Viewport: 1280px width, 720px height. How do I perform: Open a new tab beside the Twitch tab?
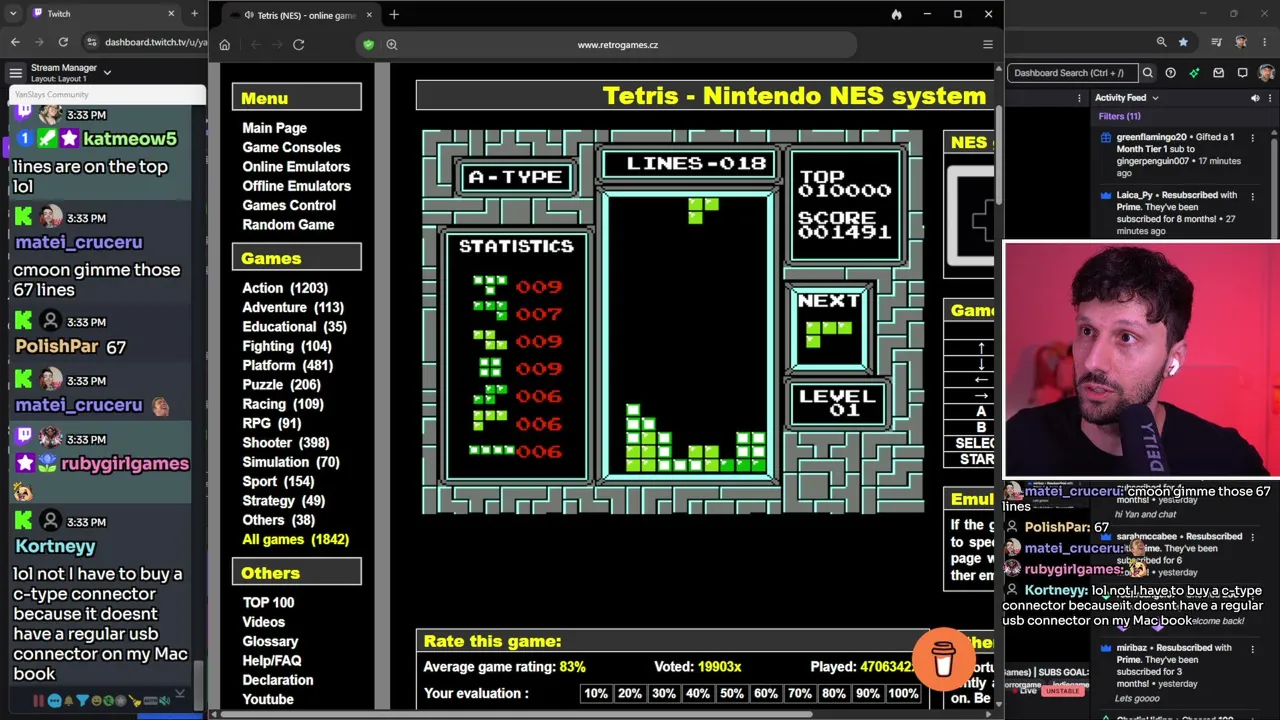(194, 14)
